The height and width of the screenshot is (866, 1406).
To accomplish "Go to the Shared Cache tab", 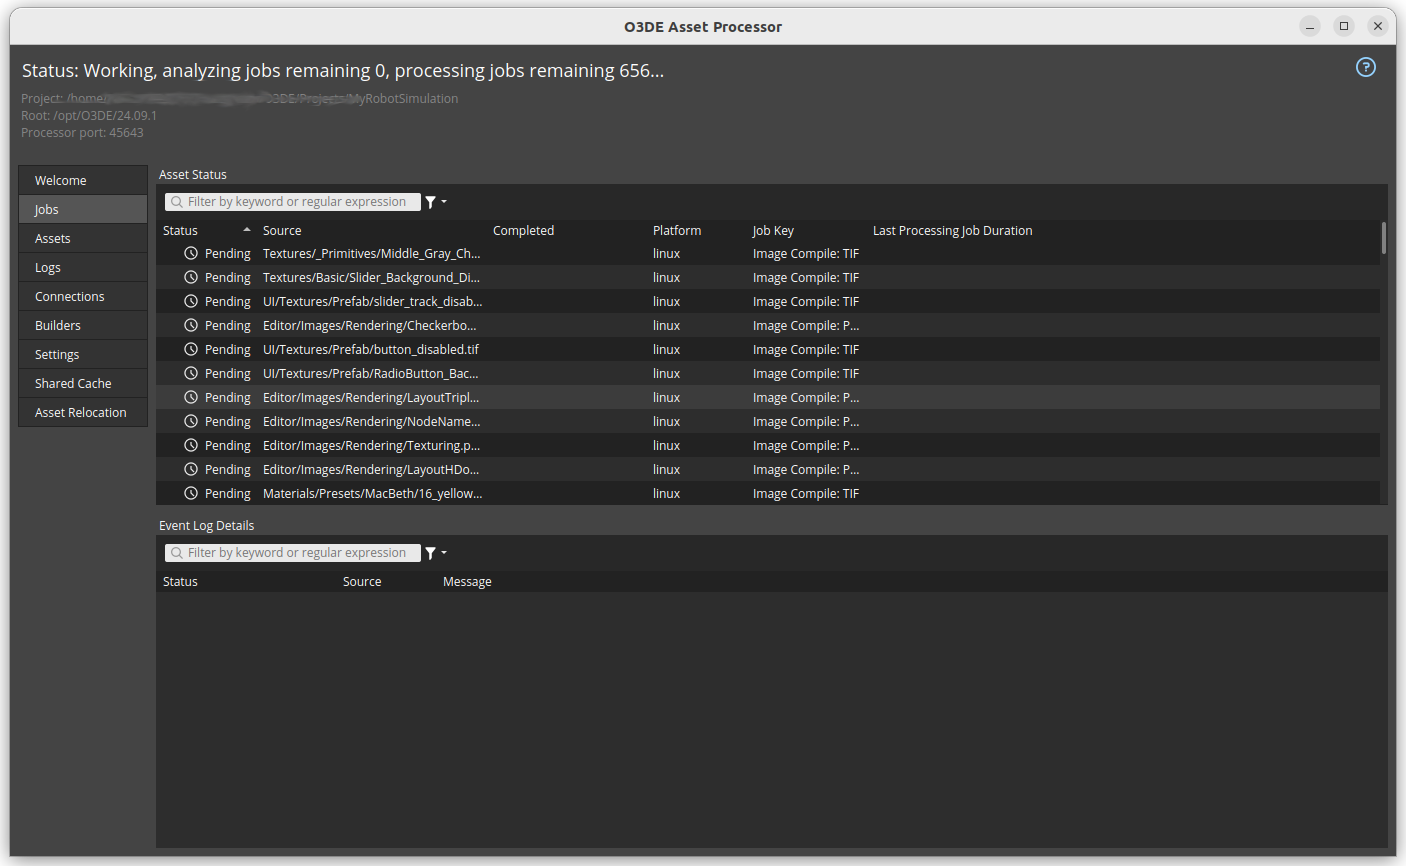I will pyautogui.click(x=83, y=384).
